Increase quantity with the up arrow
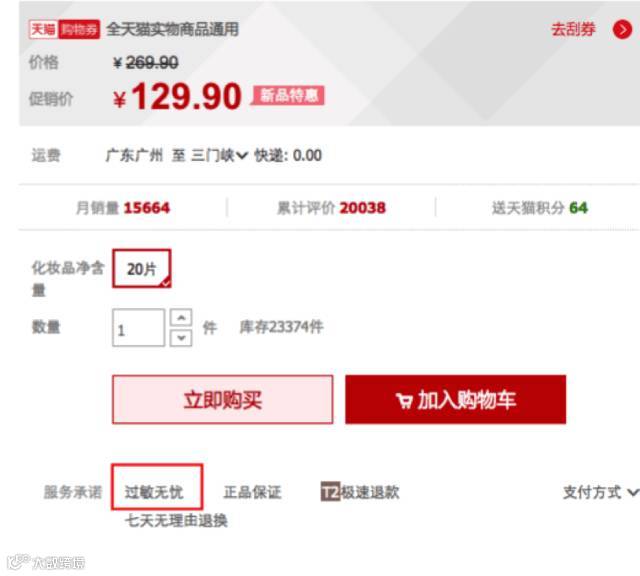640x576 pixels. (x=181, y=317)
